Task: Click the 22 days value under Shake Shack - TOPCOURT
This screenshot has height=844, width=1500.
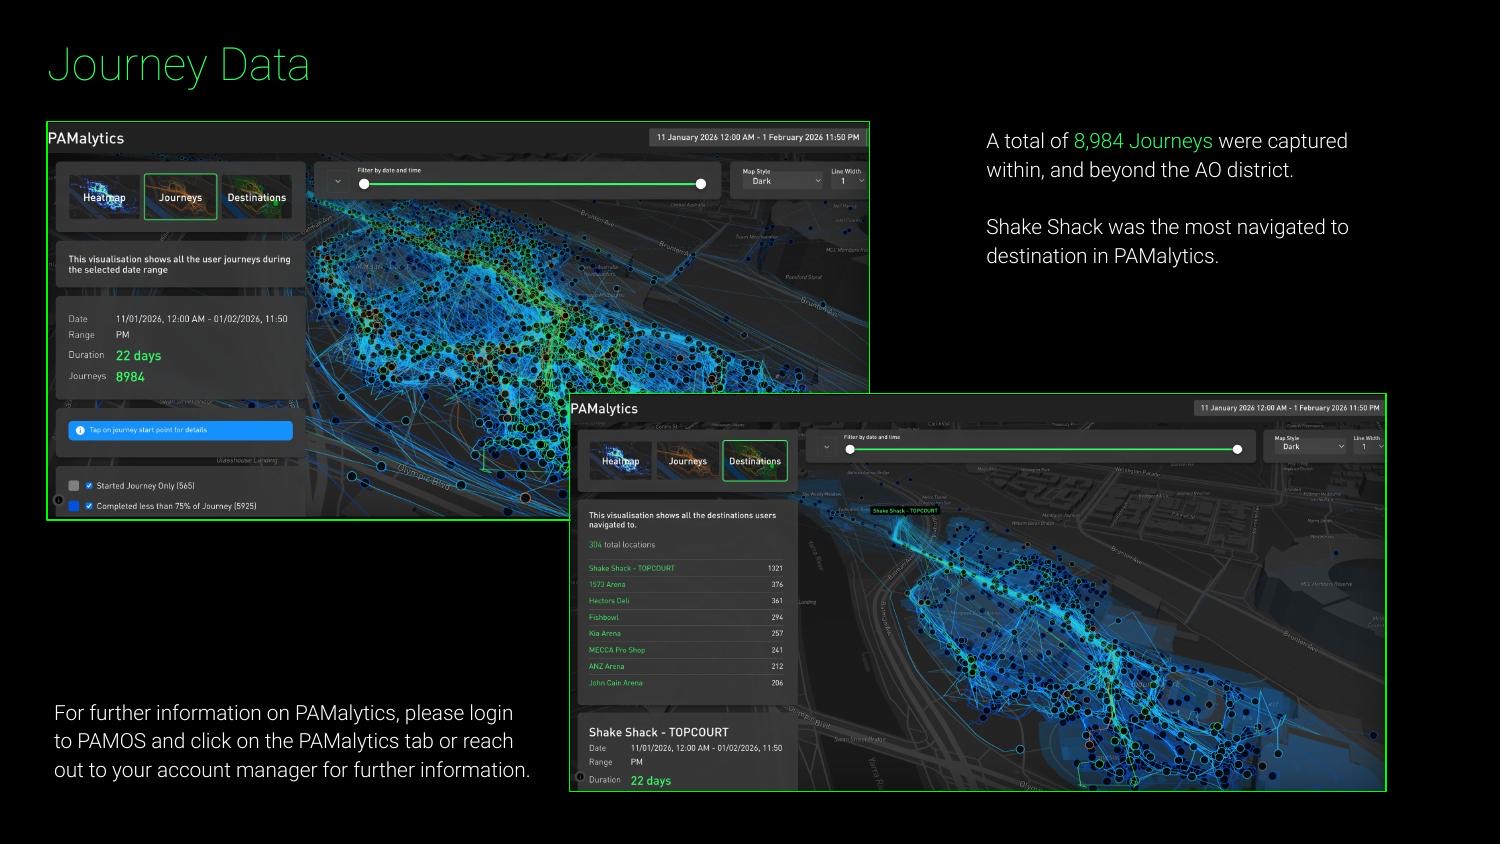Action: (651, 781)
